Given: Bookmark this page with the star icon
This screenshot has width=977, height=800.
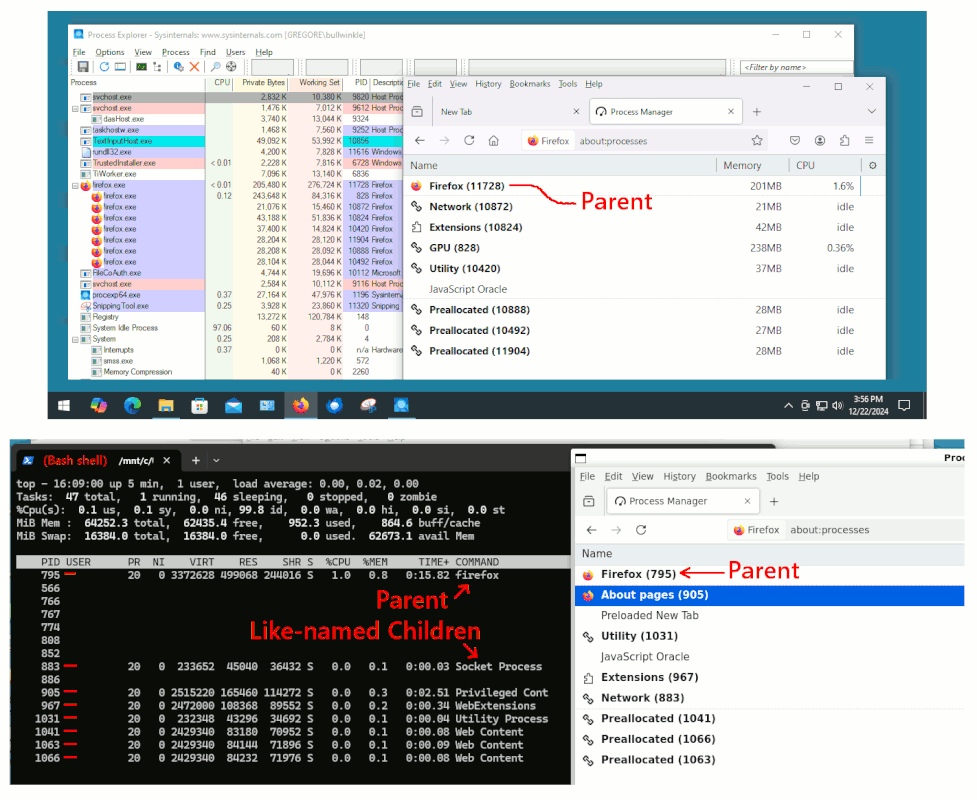Looking at the screenshot, I should 757,141.
